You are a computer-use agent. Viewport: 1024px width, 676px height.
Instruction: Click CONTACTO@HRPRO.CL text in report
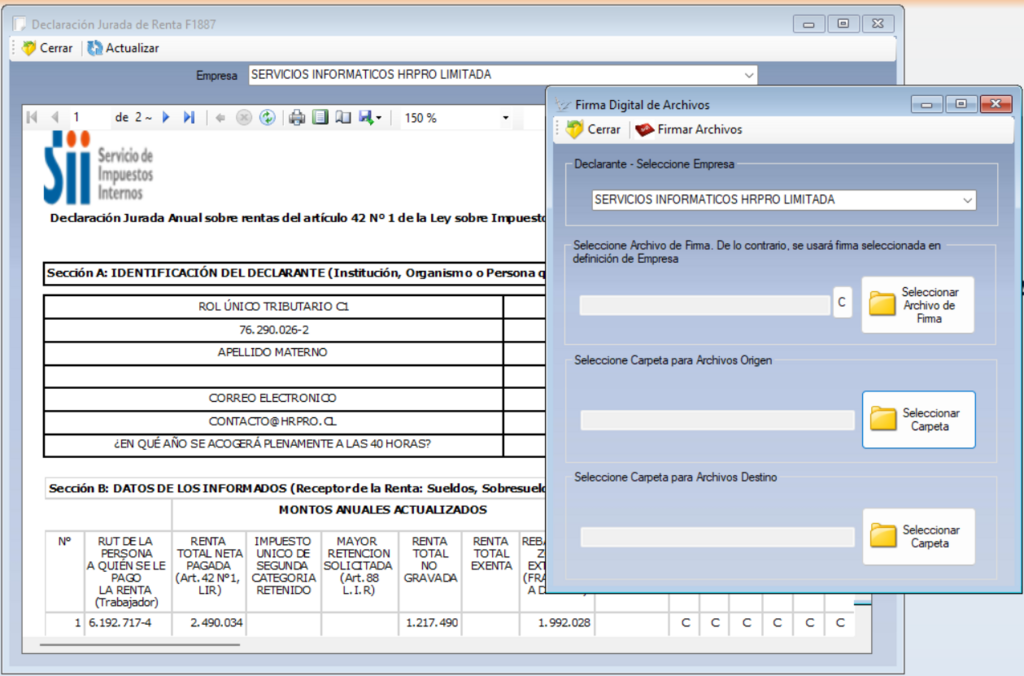pos(273,421)
